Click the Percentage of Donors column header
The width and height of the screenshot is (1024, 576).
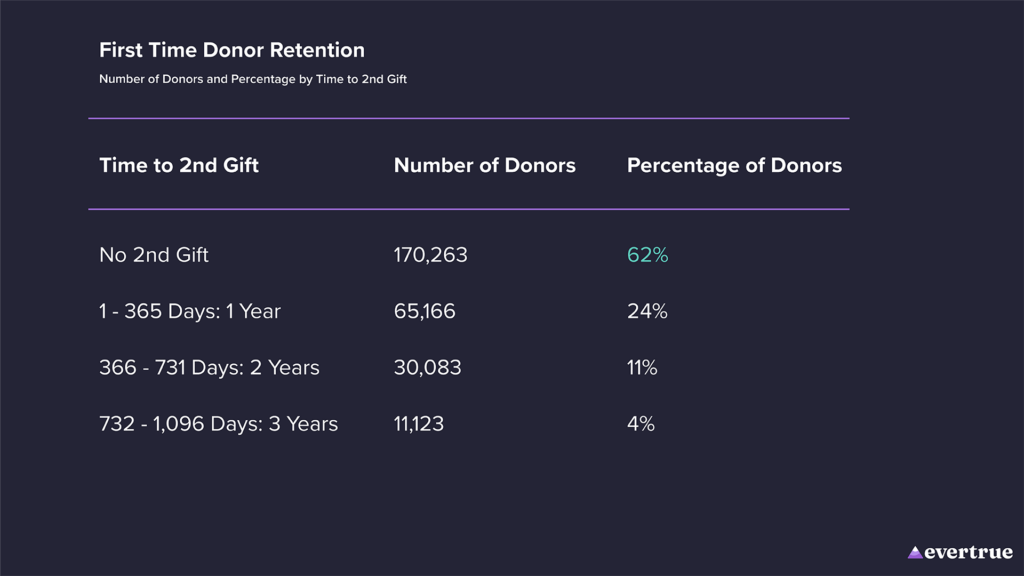click(734, 166)
